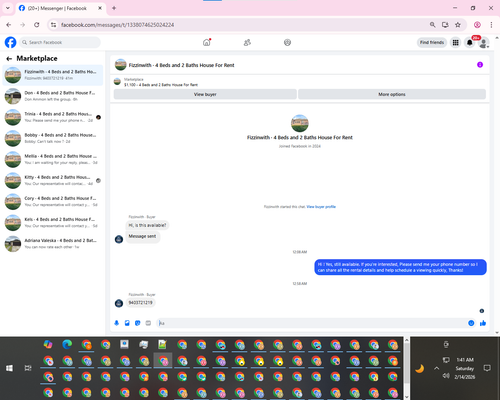Open the Mellia conversation in list

coord(53,159)
